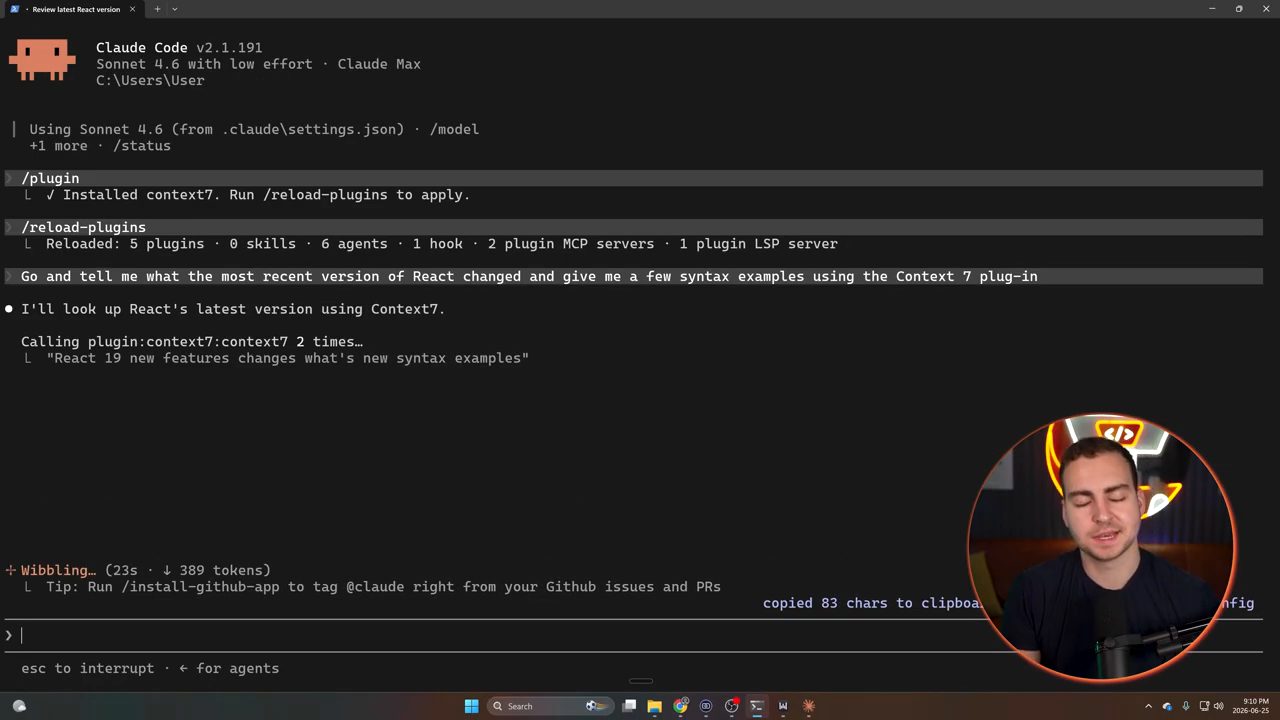Click the PowerShell icon on the terminal tab
Image resolution: width=1280 pixels, height=720 pixels.
point(15,9)
